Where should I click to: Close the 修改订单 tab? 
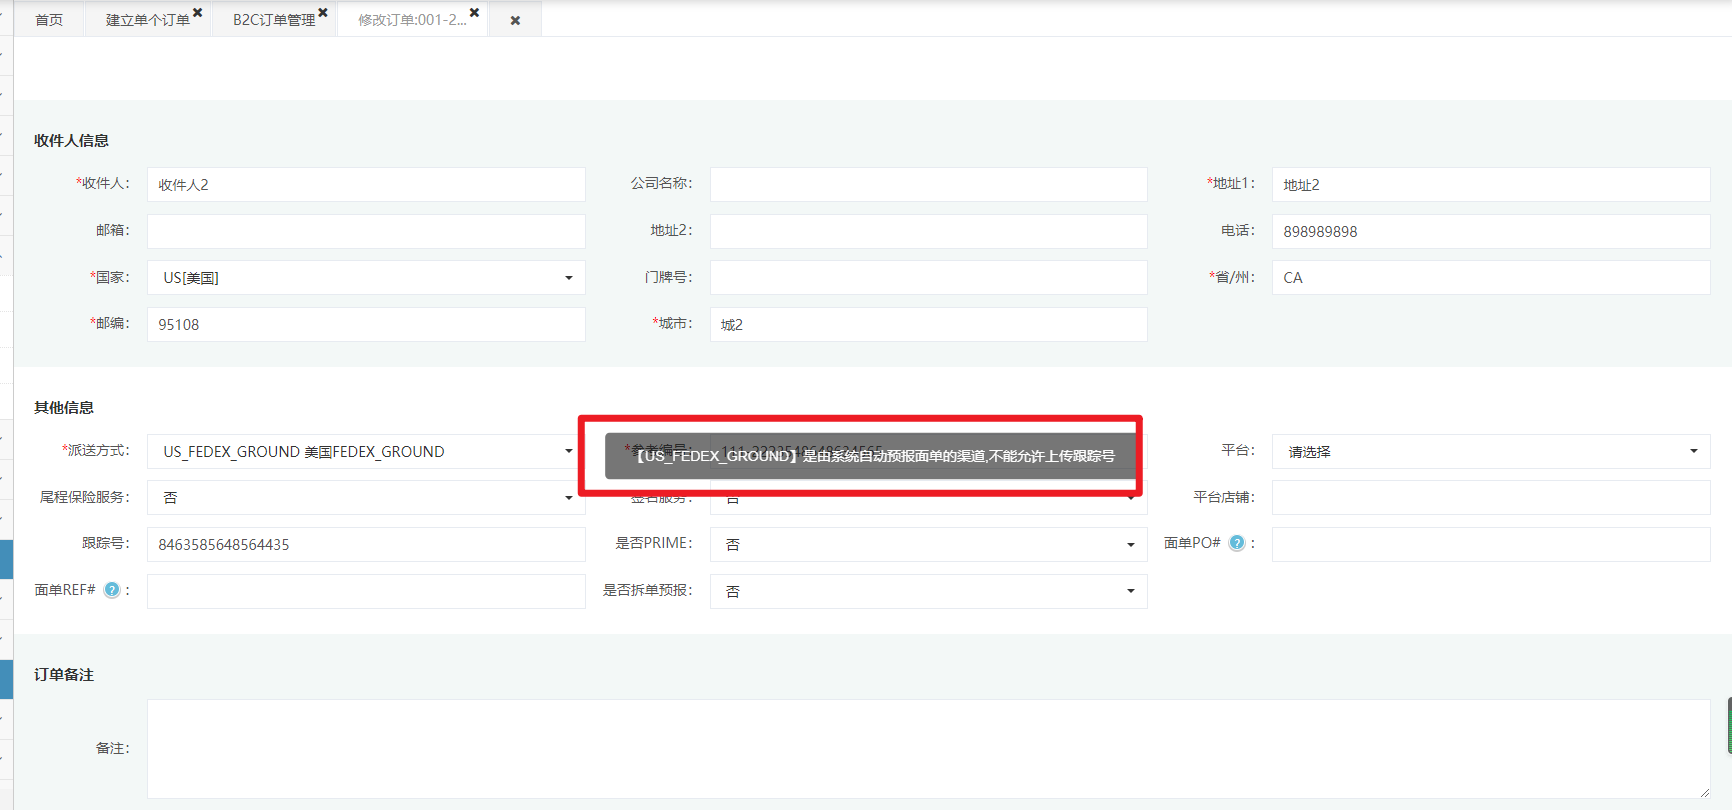click(474, 13)
